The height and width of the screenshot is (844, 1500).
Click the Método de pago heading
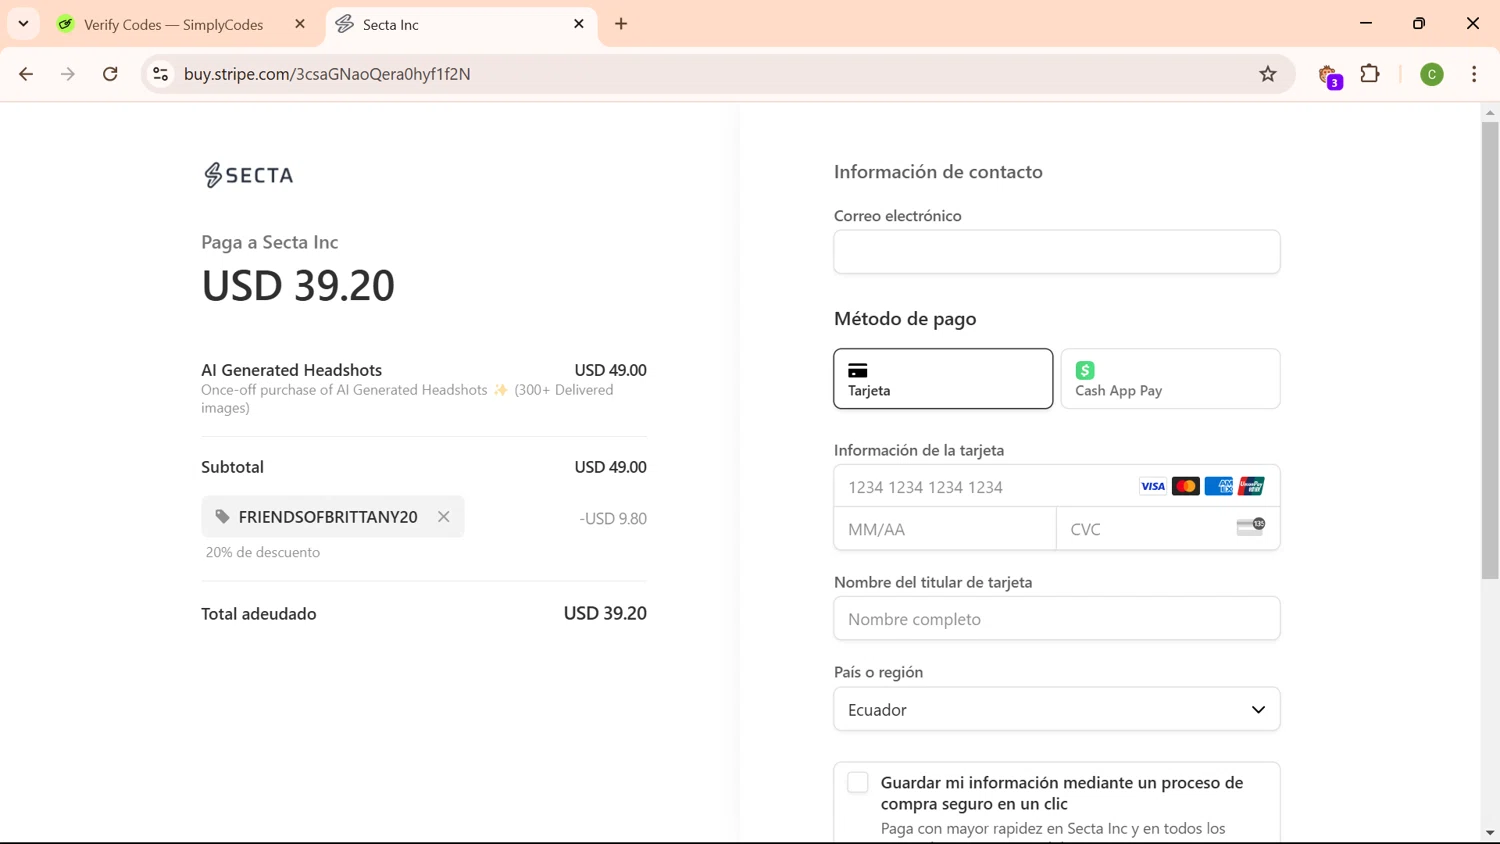(x=905, y=319)
